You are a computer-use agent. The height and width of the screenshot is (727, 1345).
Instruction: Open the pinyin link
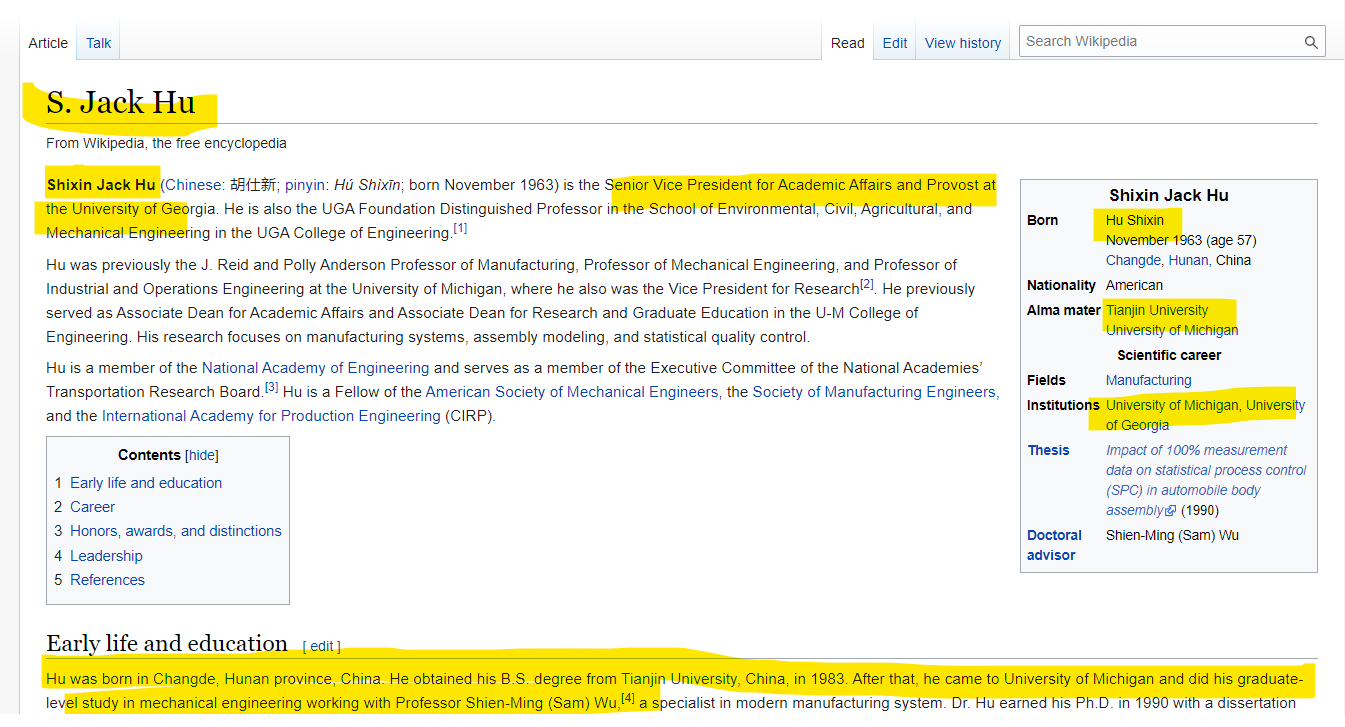[305, 185]
